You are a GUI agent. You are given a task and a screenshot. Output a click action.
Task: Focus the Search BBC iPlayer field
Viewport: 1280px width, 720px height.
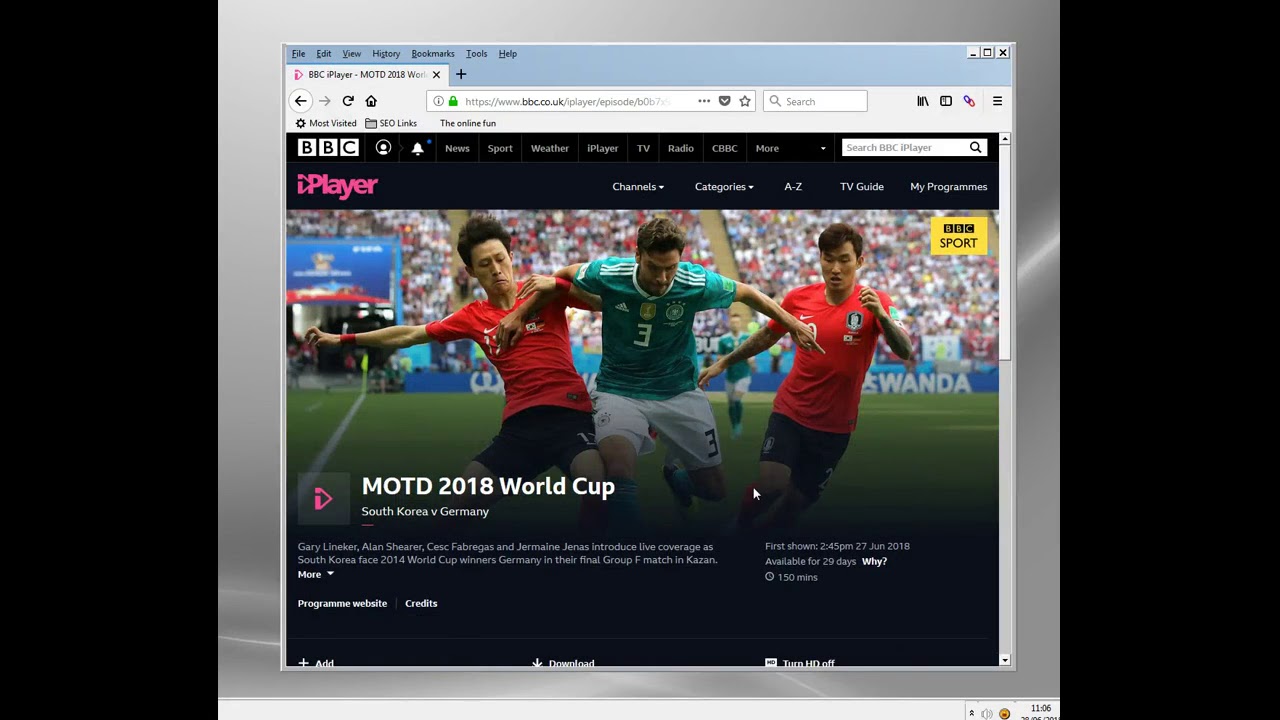click(x=904, y=148)
